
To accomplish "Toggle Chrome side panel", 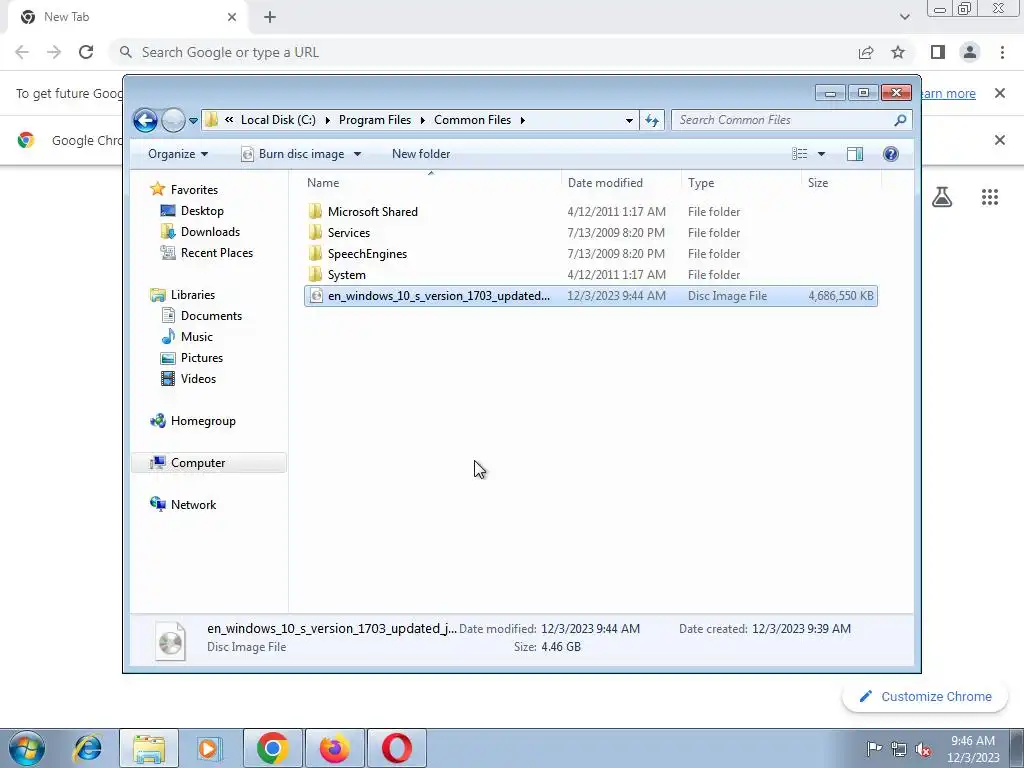I will pos(938,52).
